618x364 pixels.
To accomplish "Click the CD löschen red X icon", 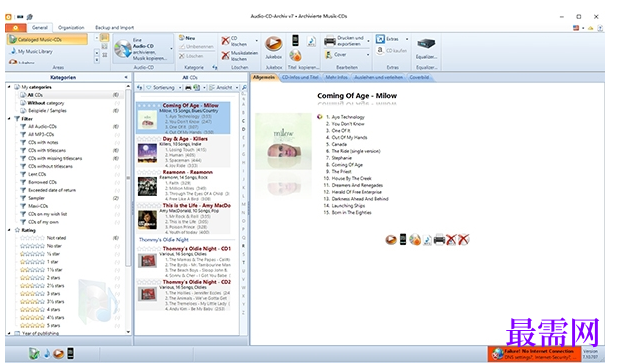I will pos(225,41).
